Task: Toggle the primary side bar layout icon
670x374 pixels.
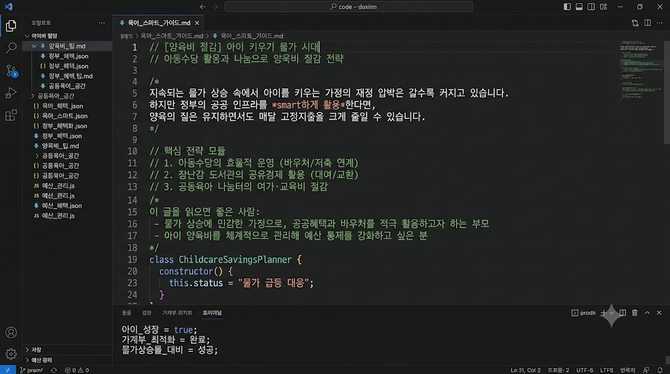Action: click(x=567, y=6)
